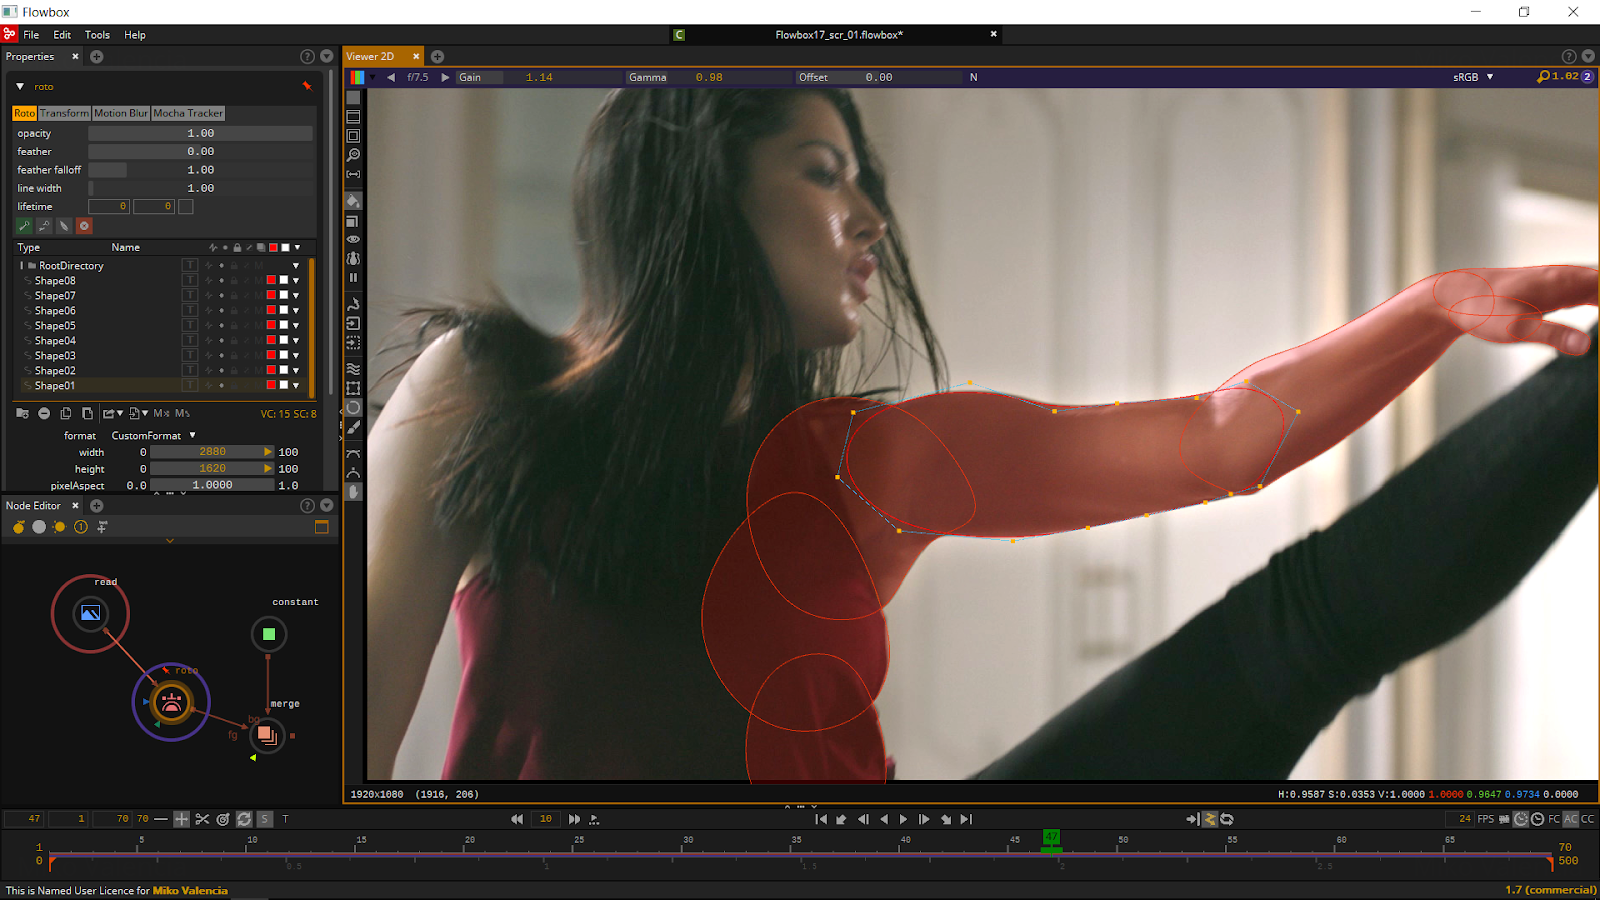Select the paint bucket fill tool
Image resolution: width=1600 pixels, height=900 pixels.
[353, 200]
